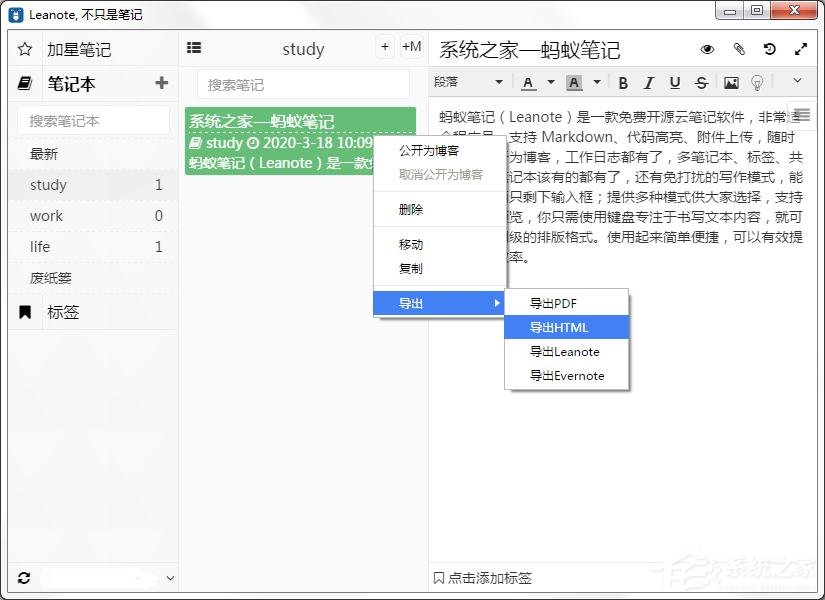Toggle bold formatting
Image resolution: width=825 pixels, height=600 pixels.
click(624, 81)
